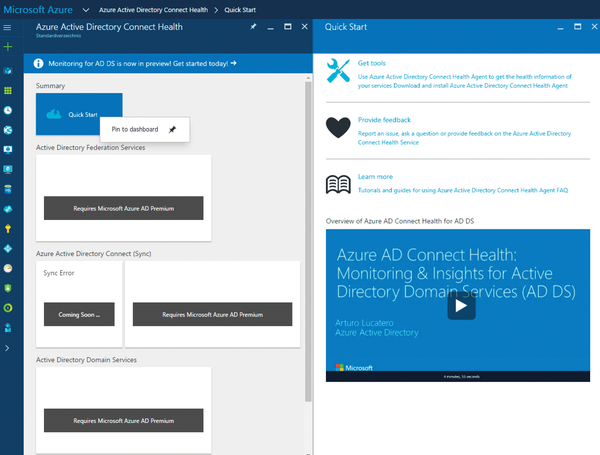Click the wrench and screwdriver Get tools icon

(338, 70)
